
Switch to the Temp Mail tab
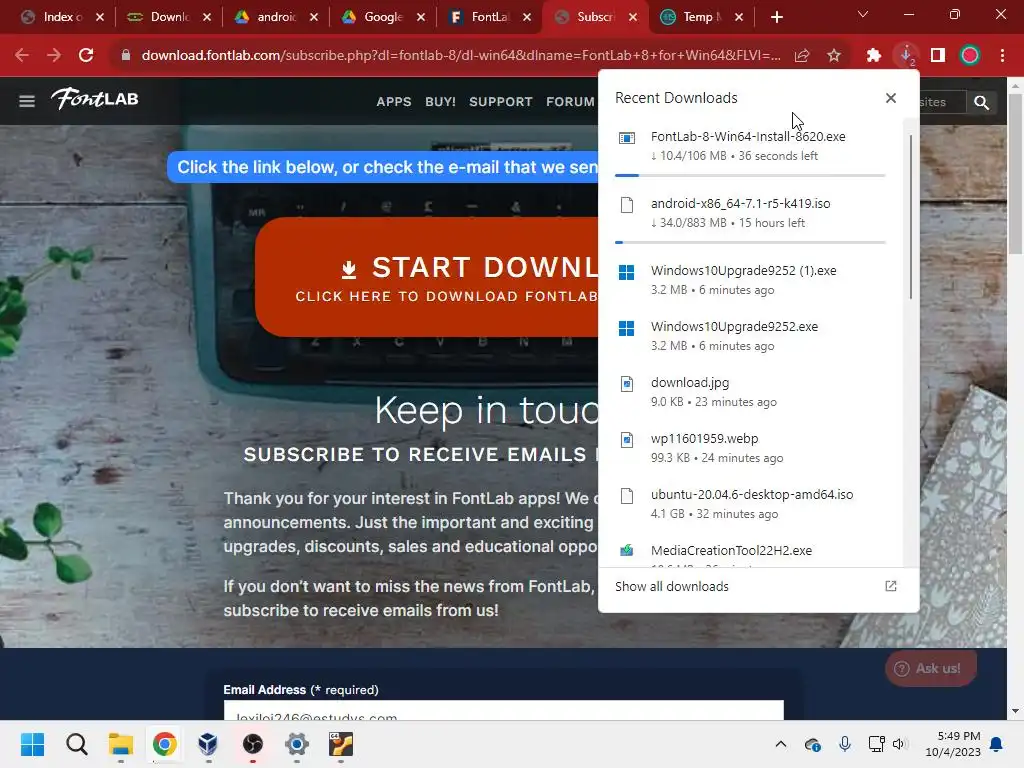point(702,17)
